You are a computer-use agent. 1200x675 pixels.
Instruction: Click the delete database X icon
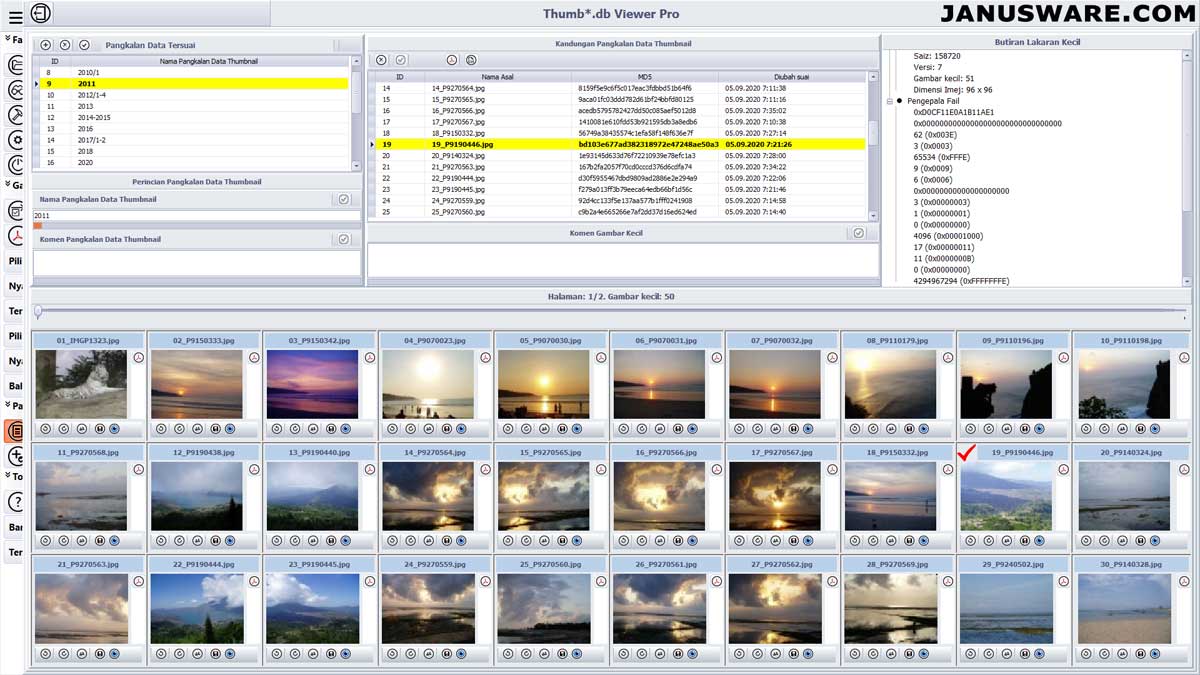[65, 45]
